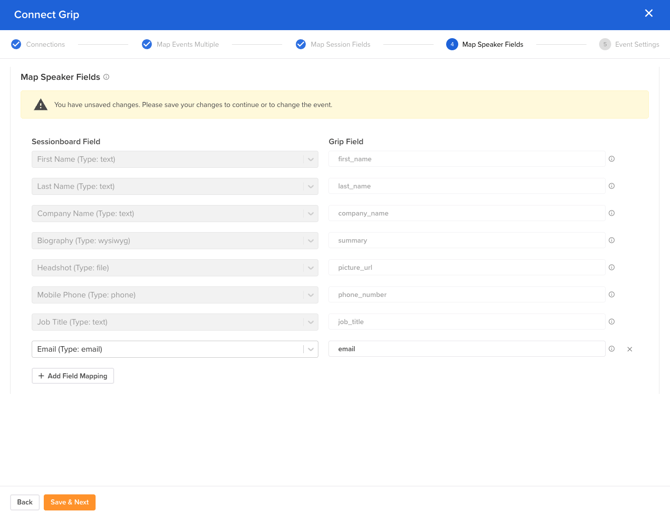670x518 pixels.
Task: Click step 4 circle icon
Action: 452,44
